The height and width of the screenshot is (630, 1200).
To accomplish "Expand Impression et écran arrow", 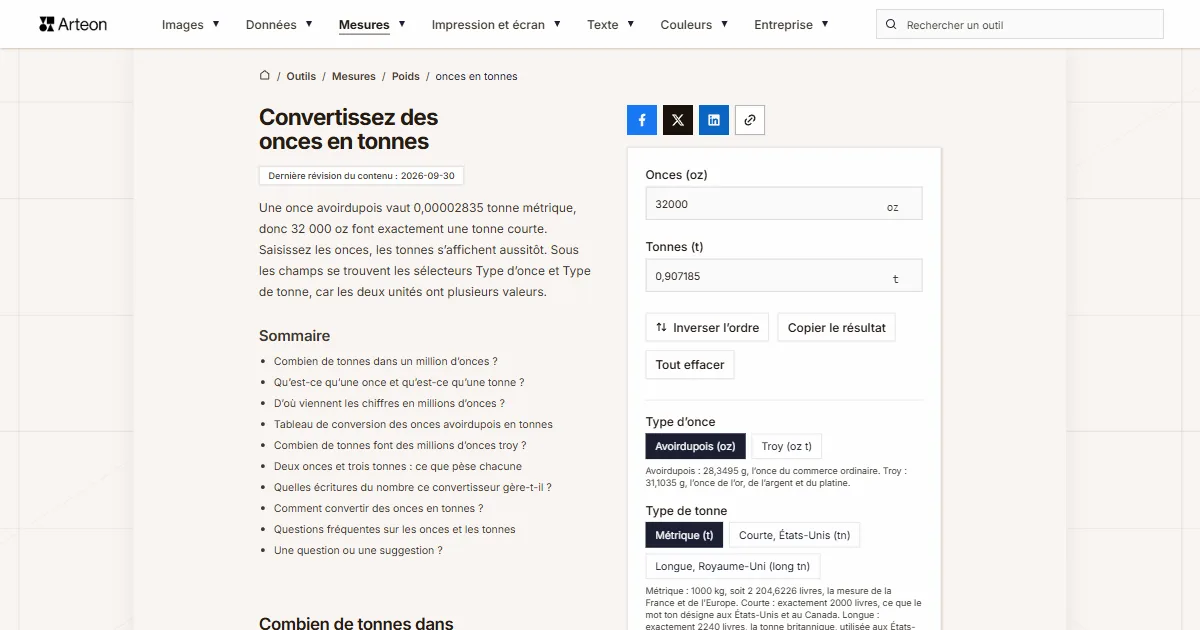I will (x=557, y=24).
